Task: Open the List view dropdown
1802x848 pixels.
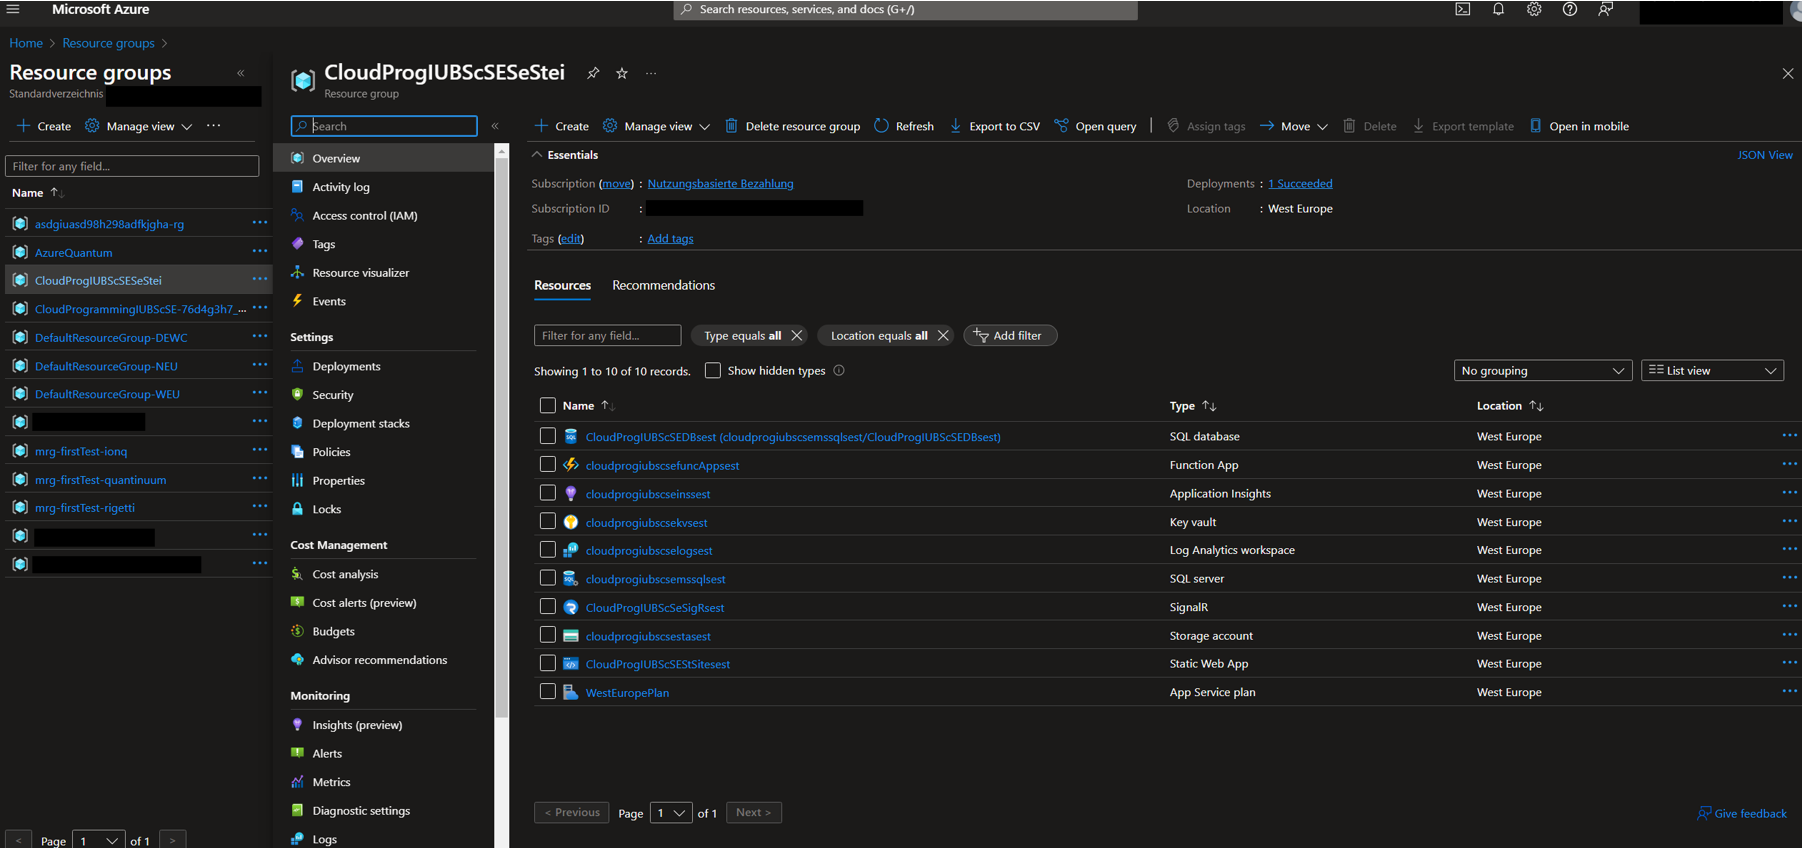Action: pyautogui.click(x=1712, y=370)
